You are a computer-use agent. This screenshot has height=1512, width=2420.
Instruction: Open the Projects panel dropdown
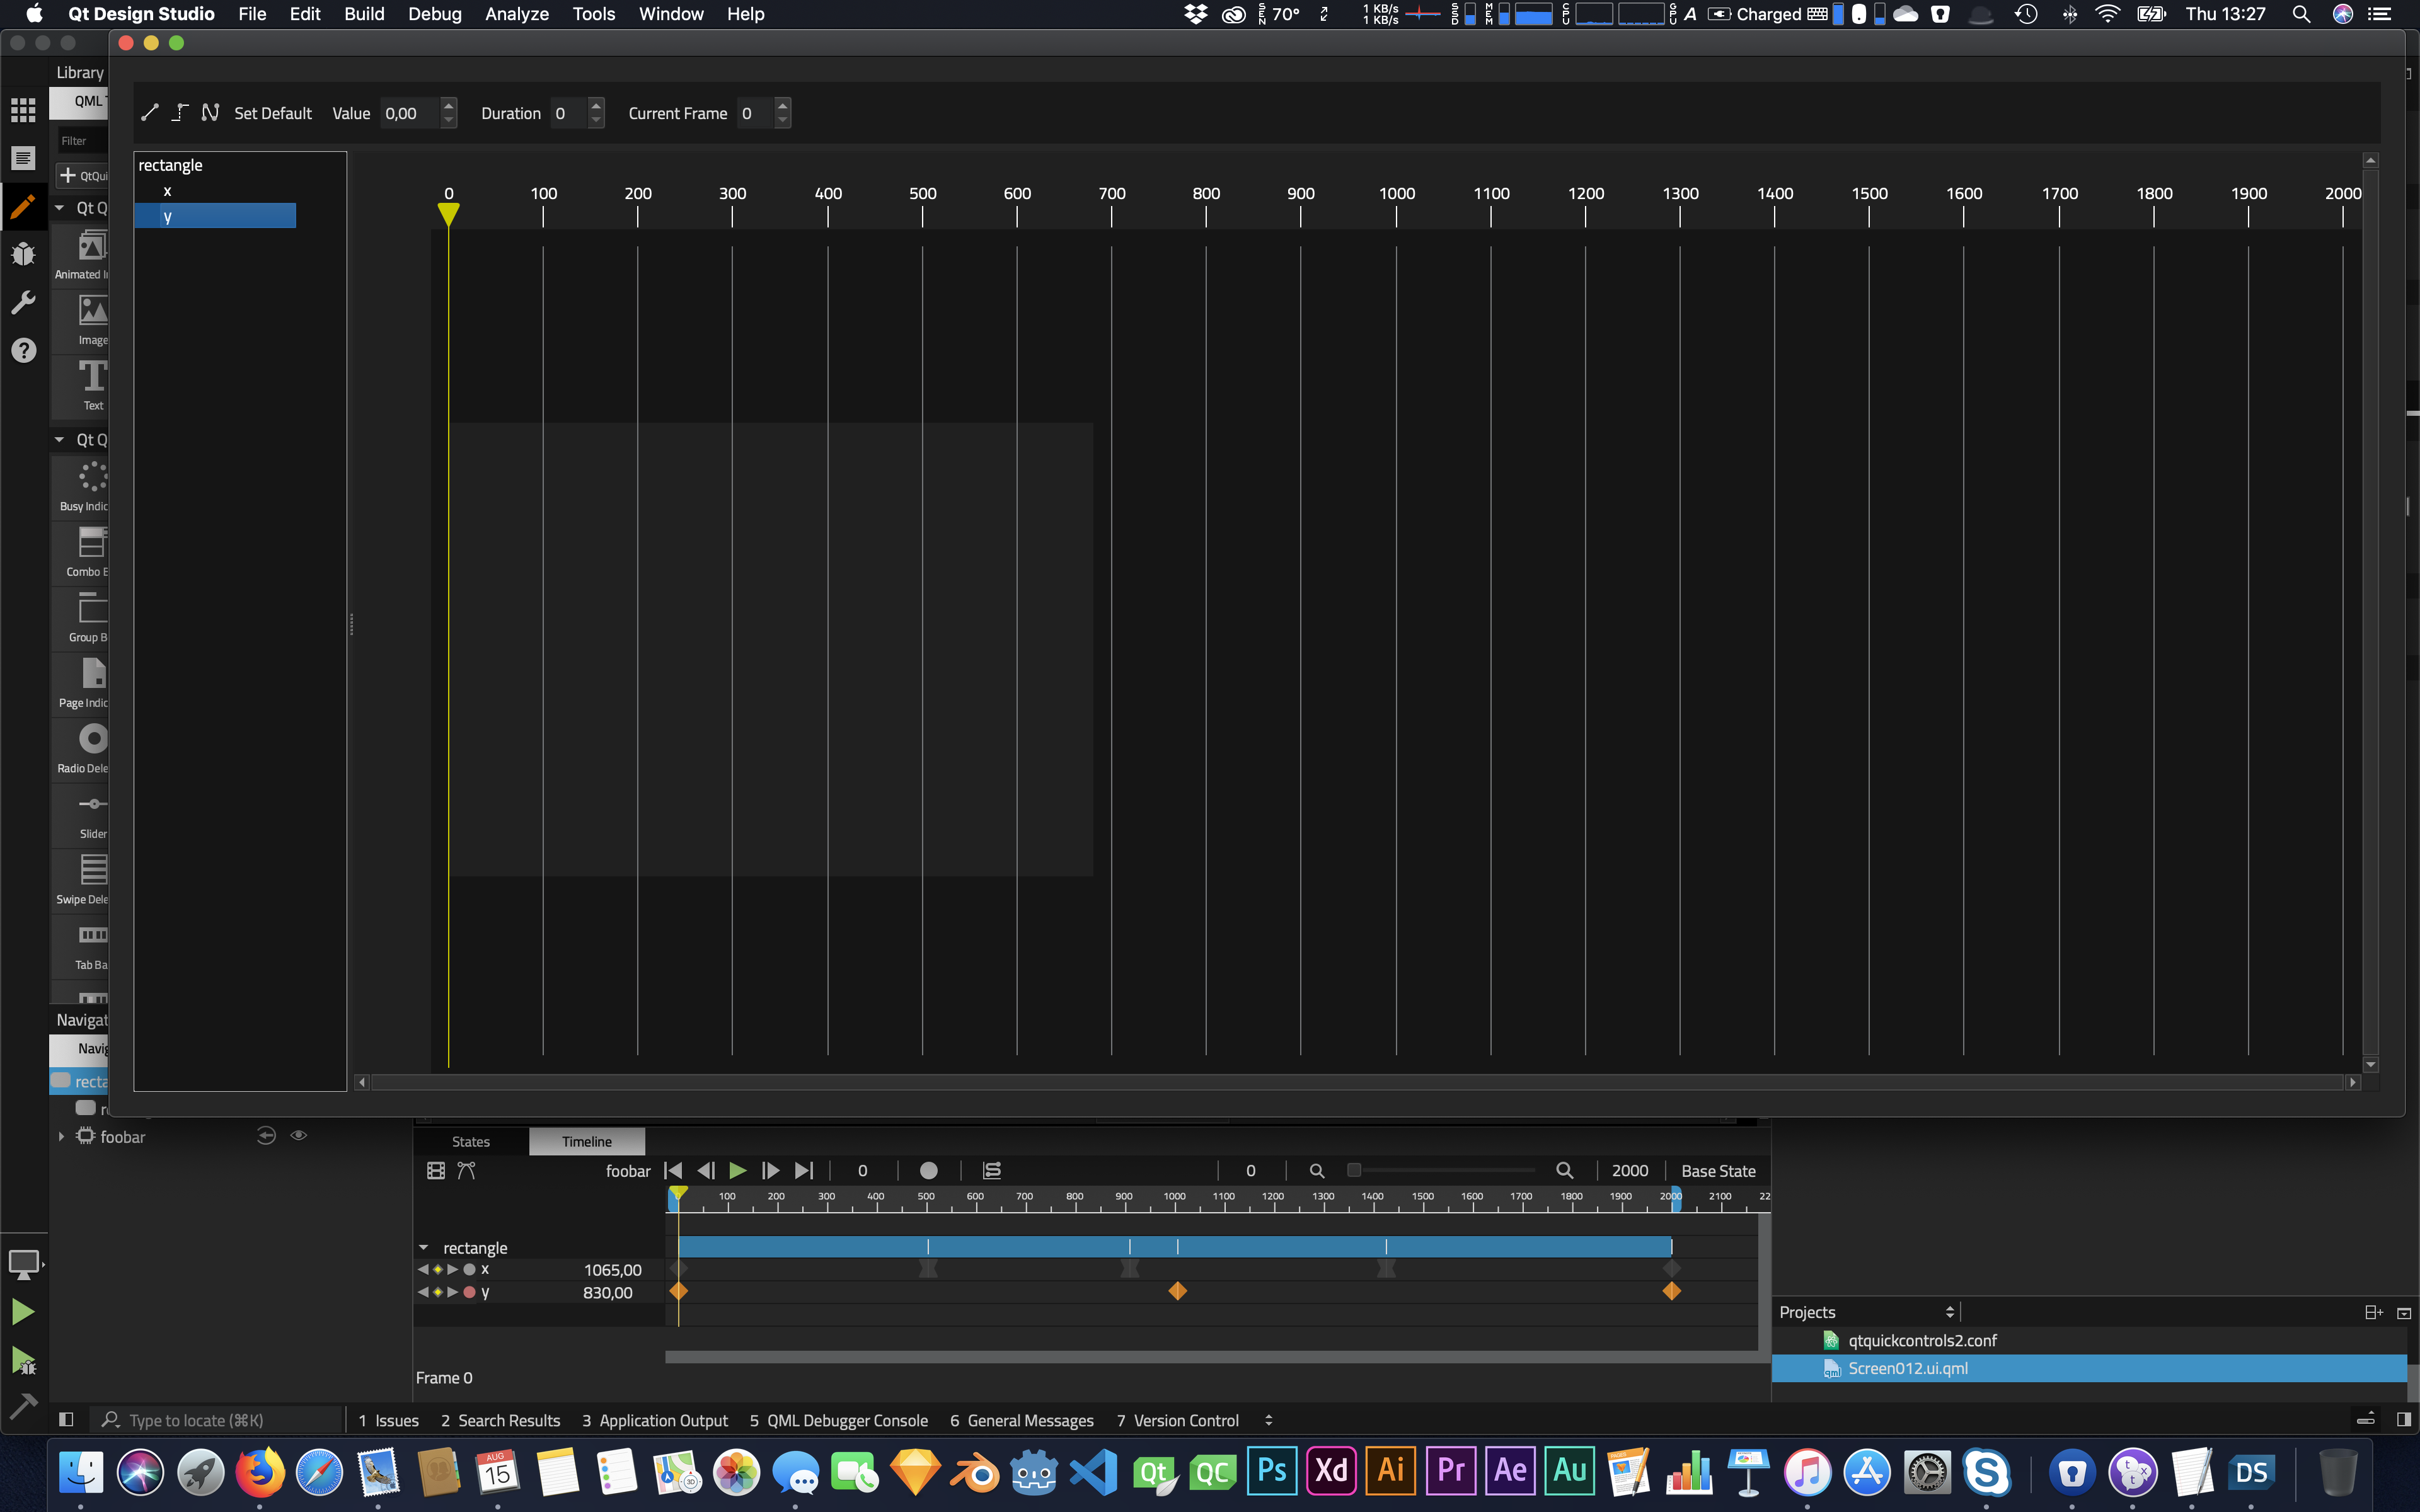(x=1949, y=1312)
